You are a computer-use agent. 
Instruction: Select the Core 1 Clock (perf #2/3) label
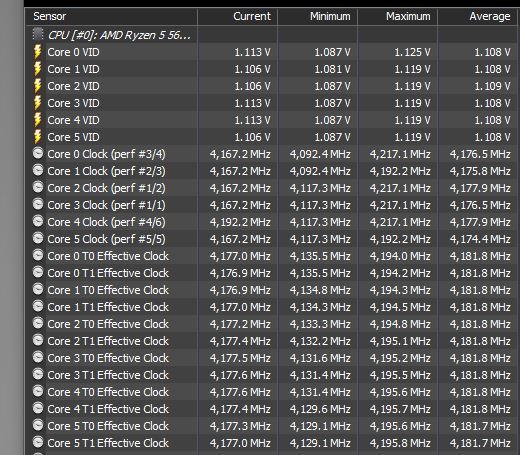(x=106, y=171)
